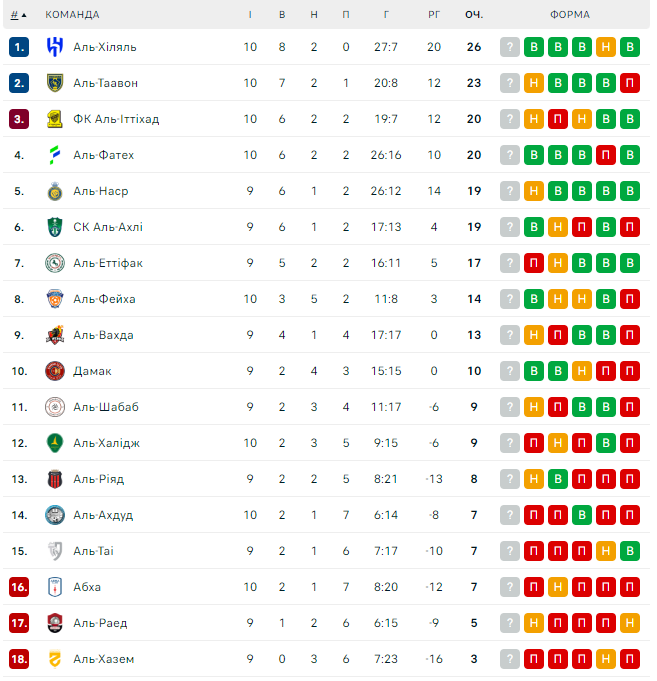Click Аль-Хіляль's gray question-mark next match box
Image resolution: width=657 pixels, height=681 pixels.
click(510, 46)
